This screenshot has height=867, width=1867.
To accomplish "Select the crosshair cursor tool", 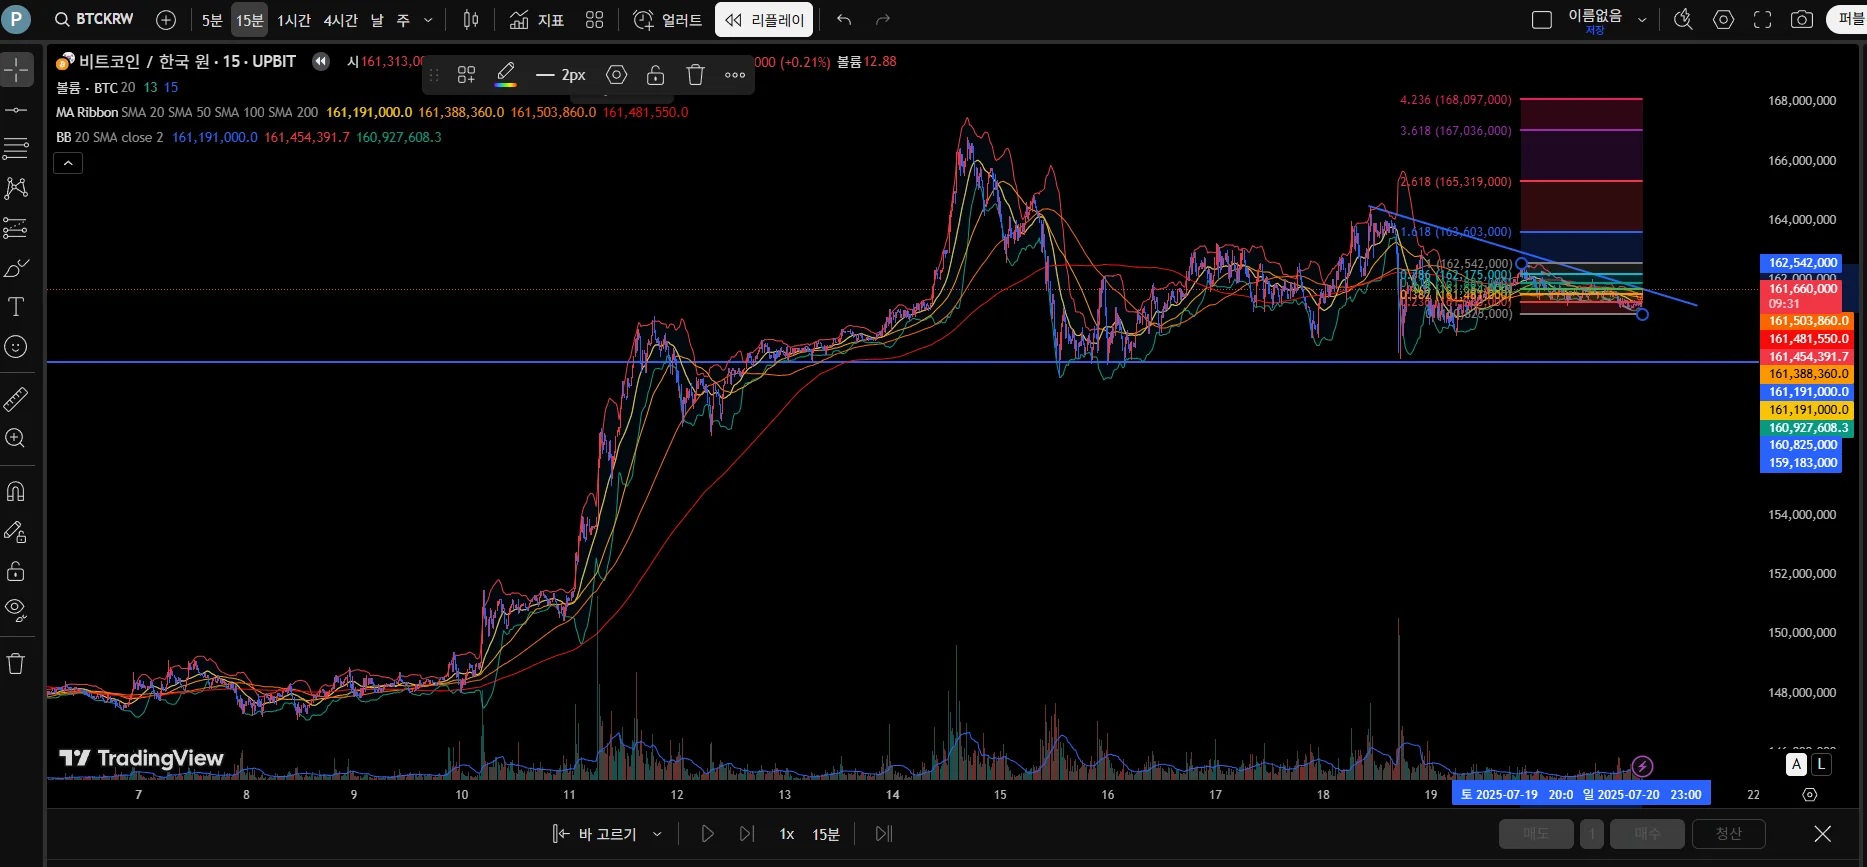I will [x=17, y=69].
